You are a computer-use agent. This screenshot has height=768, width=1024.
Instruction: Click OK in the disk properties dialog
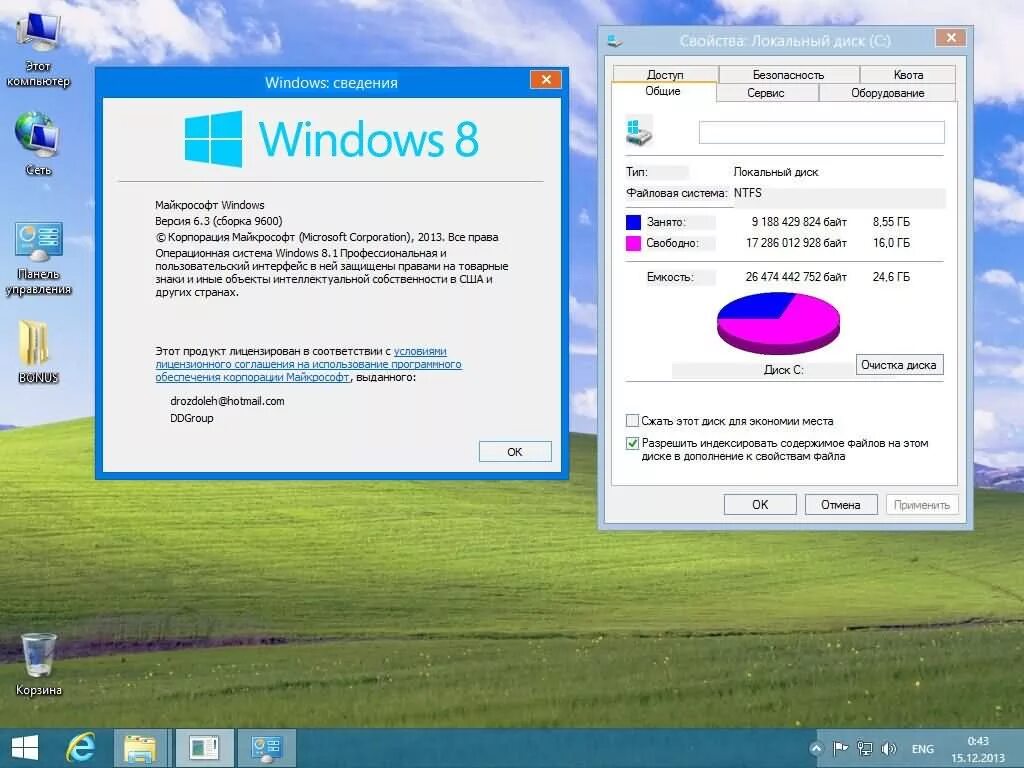760,504
